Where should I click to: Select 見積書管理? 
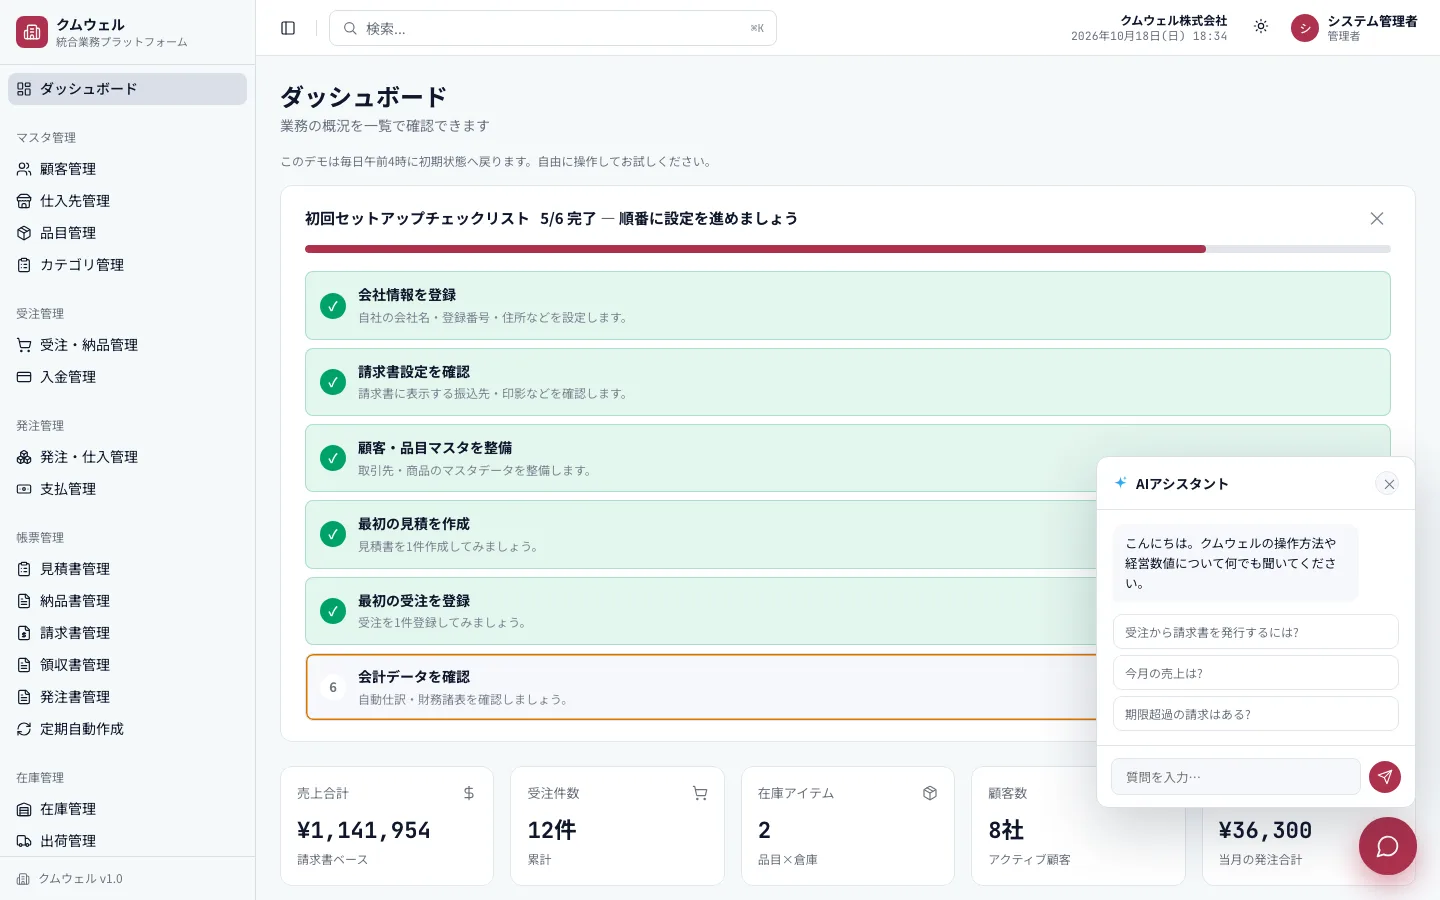[127, 569]
